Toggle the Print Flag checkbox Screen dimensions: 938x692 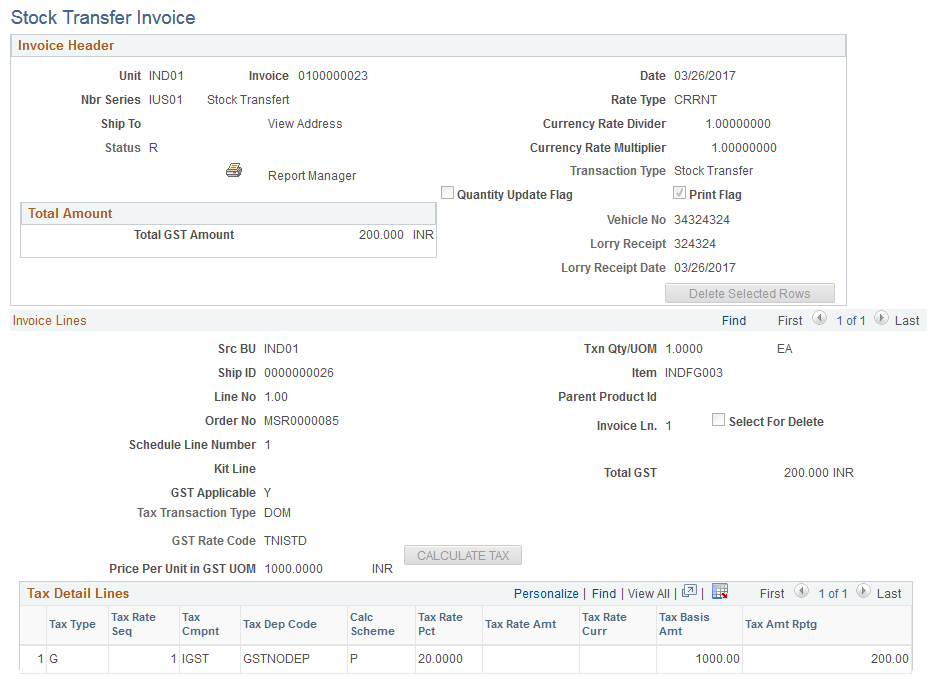click(679, 193)
